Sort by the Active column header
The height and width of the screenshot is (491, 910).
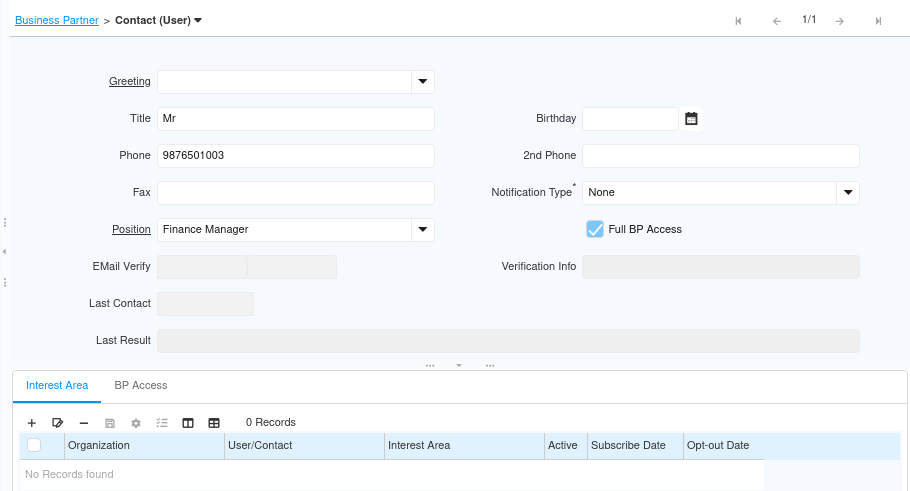tap(566, 446)
